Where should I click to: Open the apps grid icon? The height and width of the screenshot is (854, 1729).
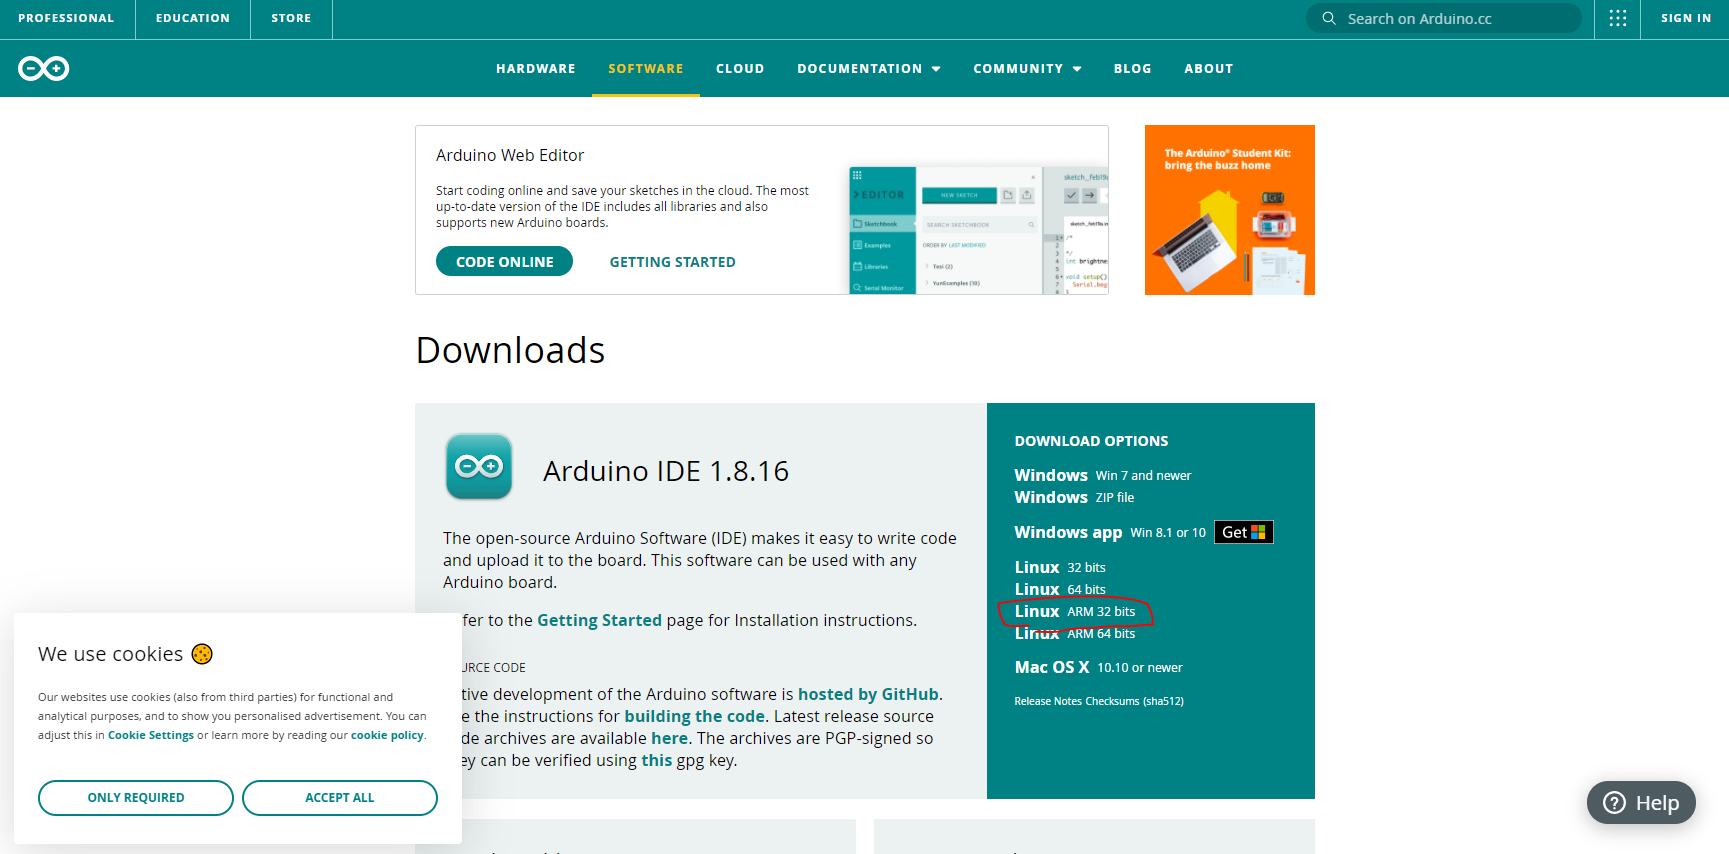[x=1617, y=18]
